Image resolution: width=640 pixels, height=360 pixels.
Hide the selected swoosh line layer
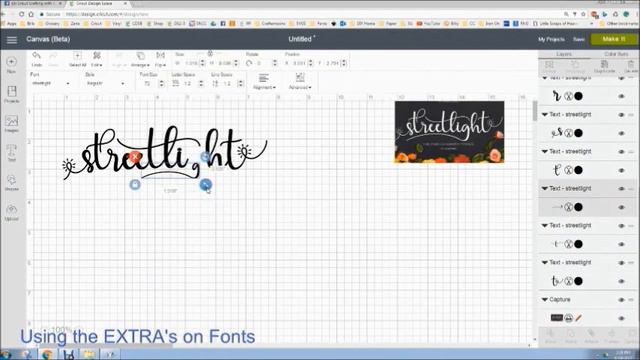622,207
